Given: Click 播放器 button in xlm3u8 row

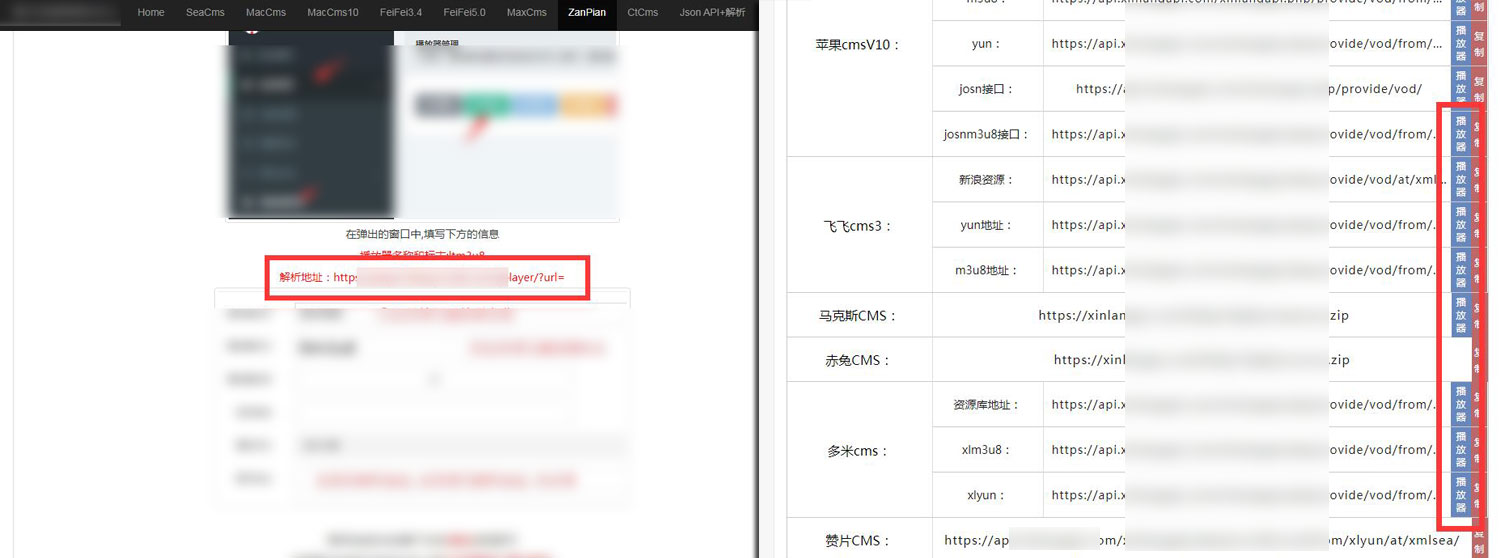Looking at the screenshot, I should pyautogui.click(x=1461, y=450).
